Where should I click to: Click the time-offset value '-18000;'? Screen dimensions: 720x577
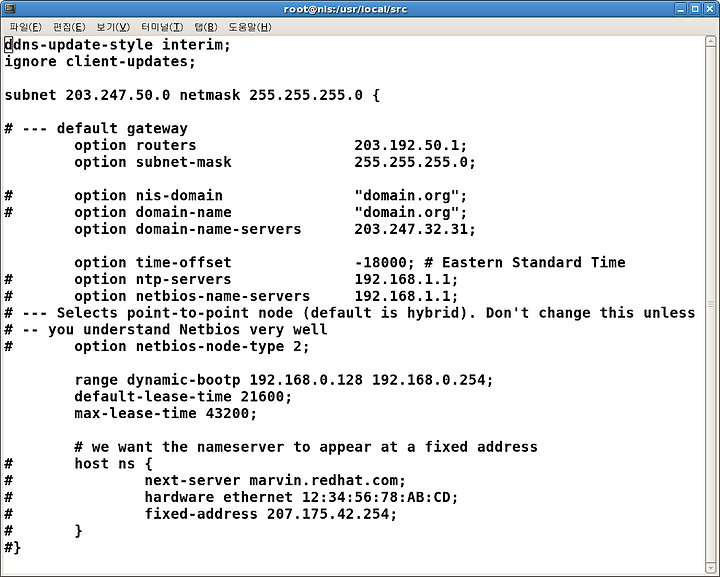coord(385,263)
